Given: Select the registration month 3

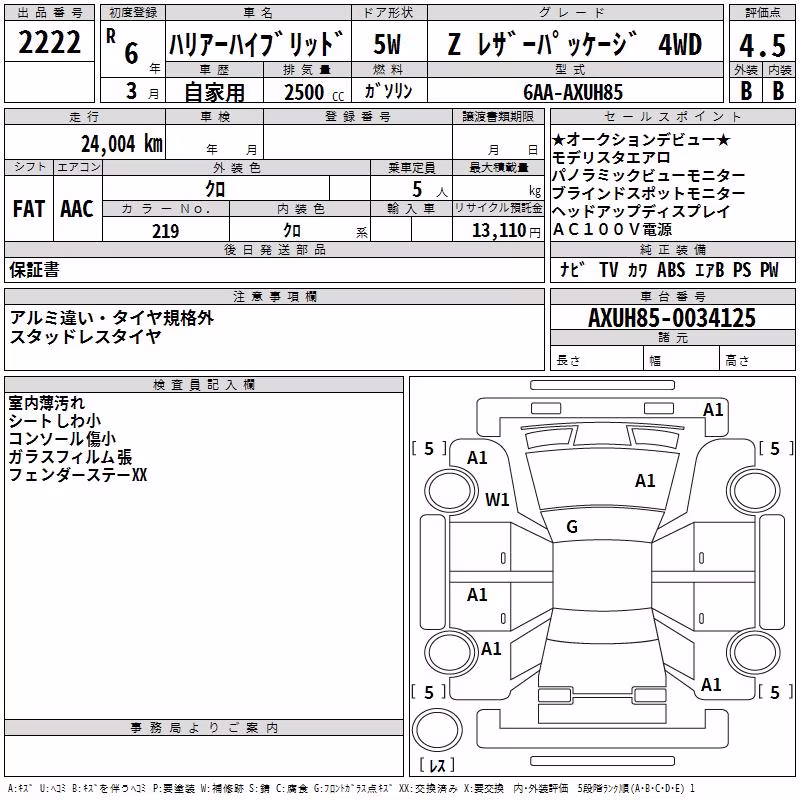Looking at the screenshot, I should 132,91.
